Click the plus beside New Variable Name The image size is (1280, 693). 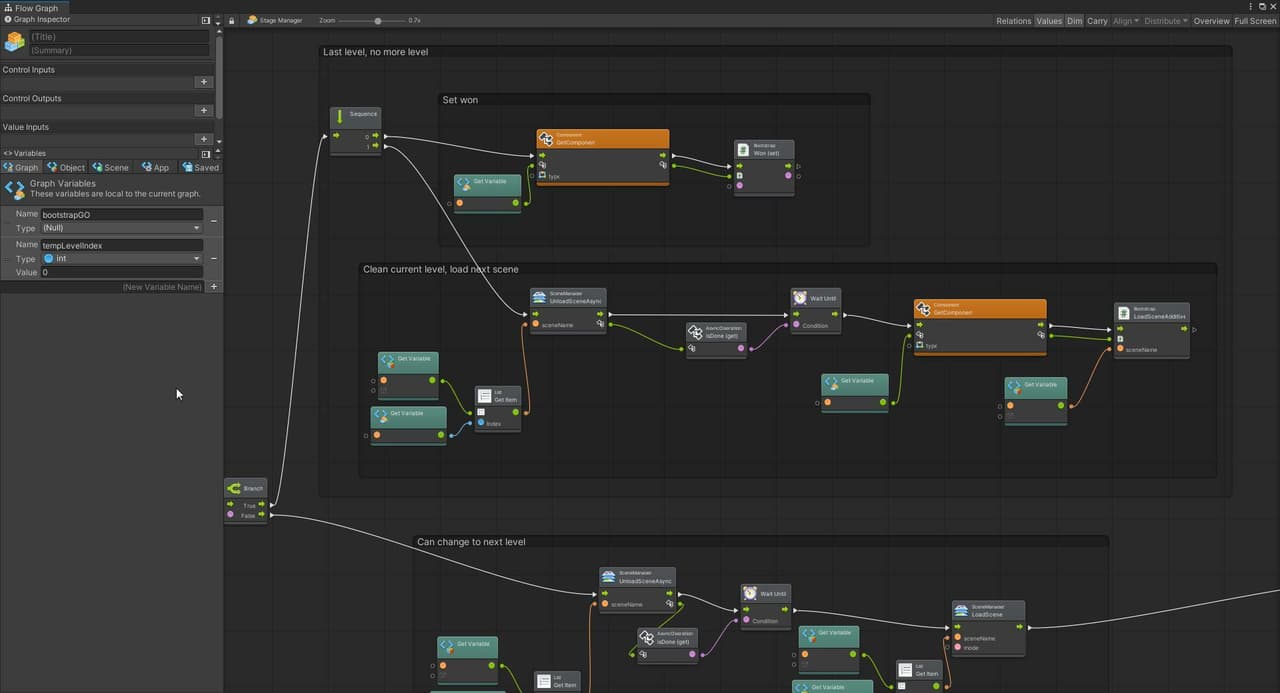coord(213,287)
